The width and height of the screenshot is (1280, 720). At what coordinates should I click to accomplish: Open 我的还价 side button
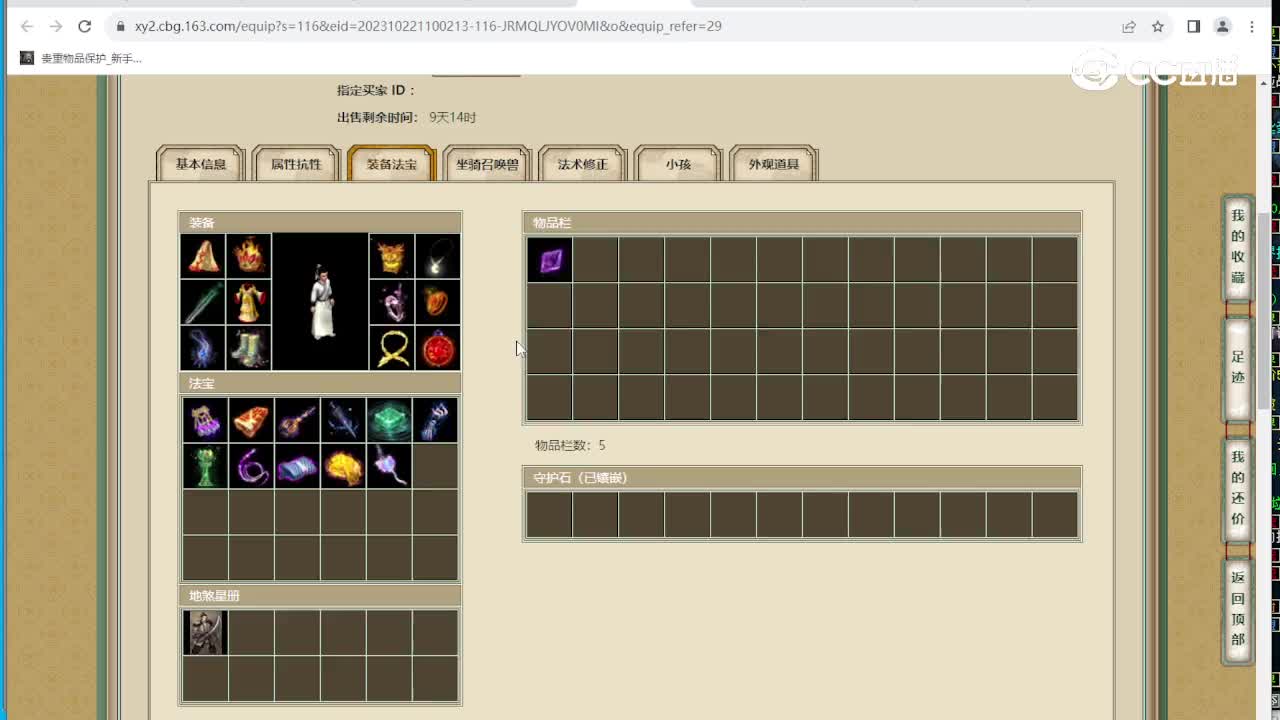(x=1238, y=489)
